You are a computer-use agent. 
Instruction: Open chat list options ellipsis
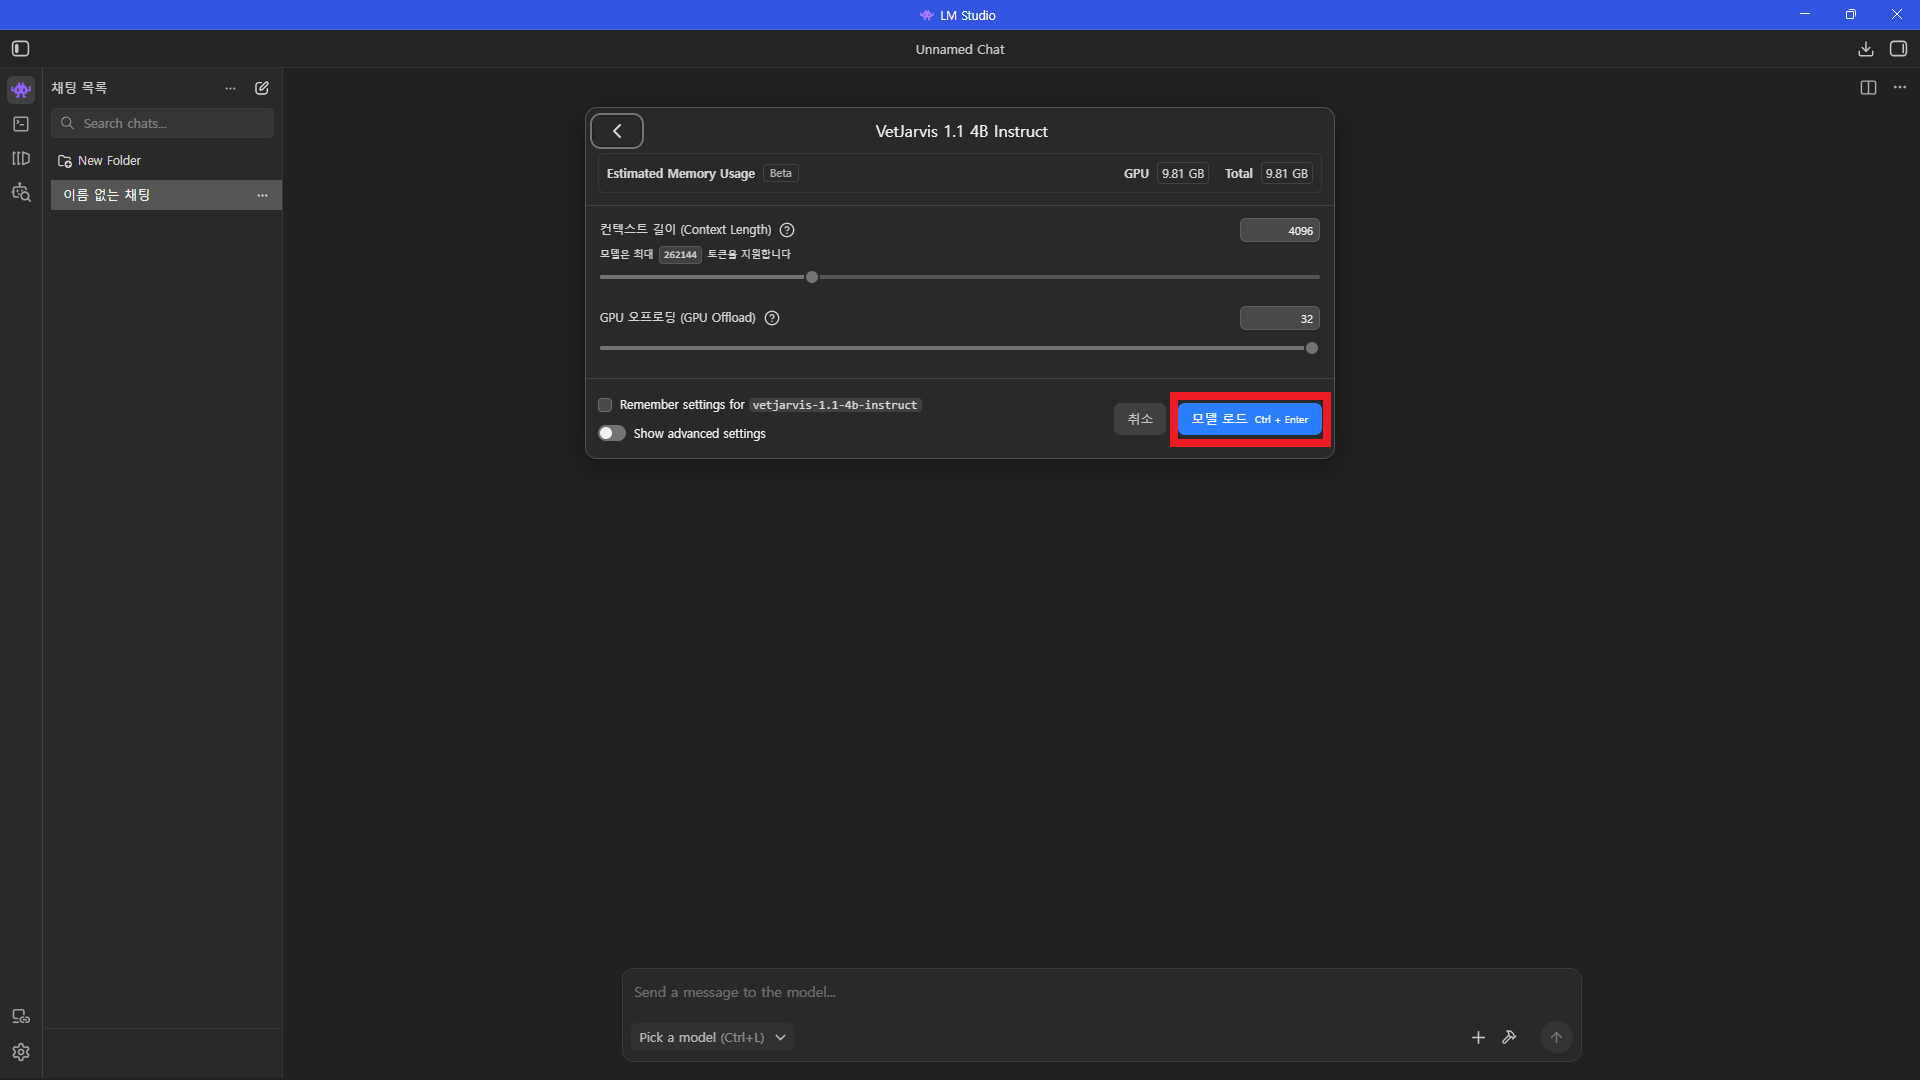231,88
